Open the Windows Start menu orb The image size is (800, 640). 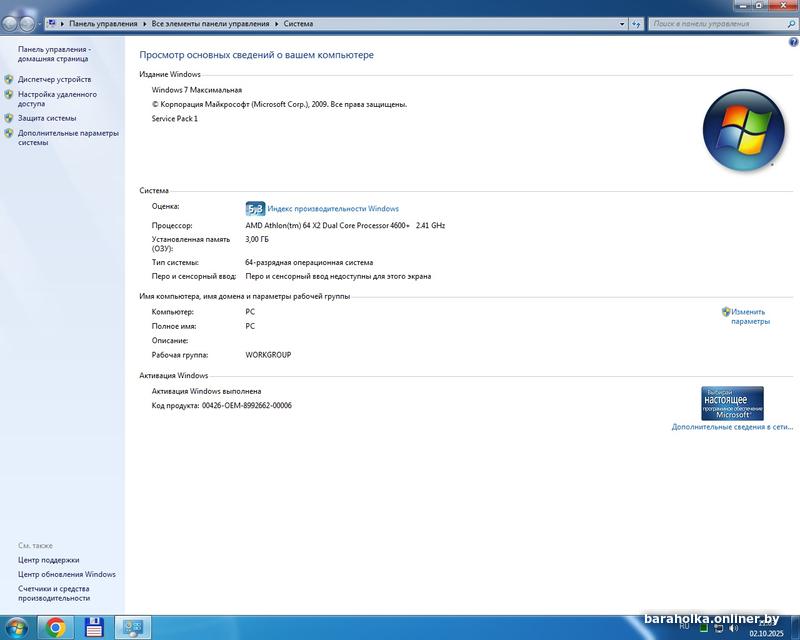pos(16,627)
